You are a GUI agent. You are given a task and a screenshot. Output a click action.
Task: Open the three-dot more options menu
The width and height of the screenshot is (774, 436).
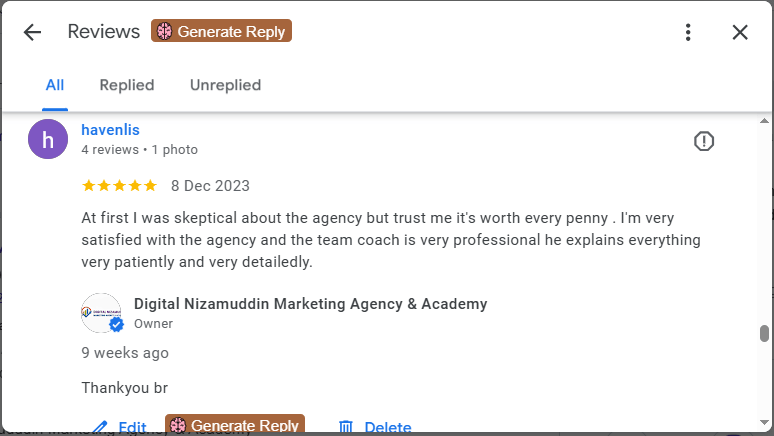click(688, 32)
